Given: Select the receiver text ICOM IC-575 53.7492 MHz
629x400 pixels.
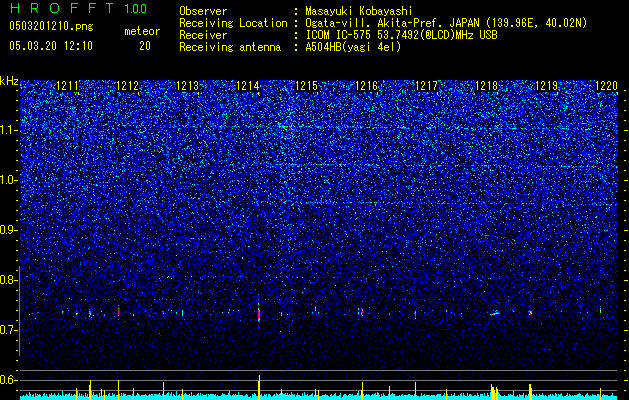Looking at the screenshot, I should point(401,35).
